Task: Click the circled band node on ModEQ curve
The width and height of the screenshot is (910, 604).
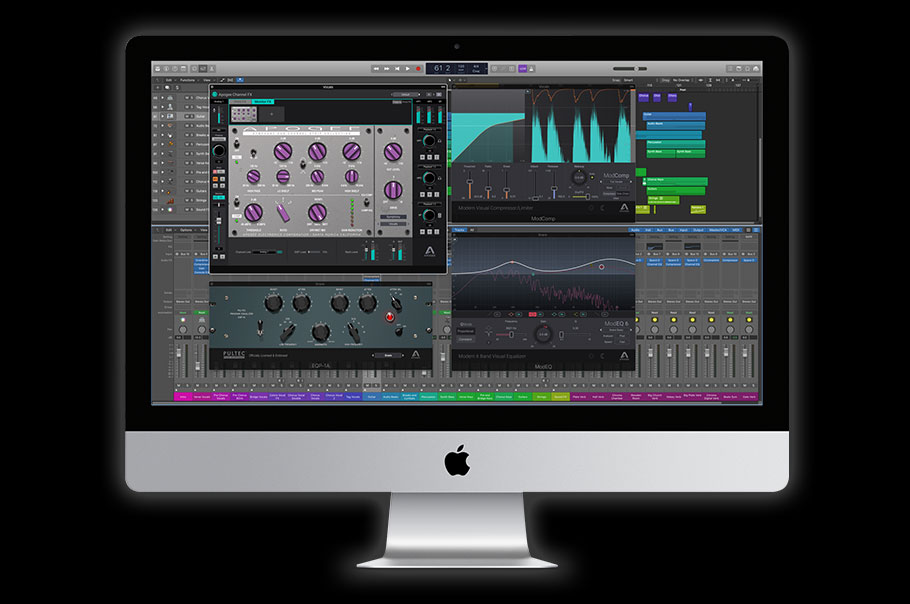Action: pos(601,267)
